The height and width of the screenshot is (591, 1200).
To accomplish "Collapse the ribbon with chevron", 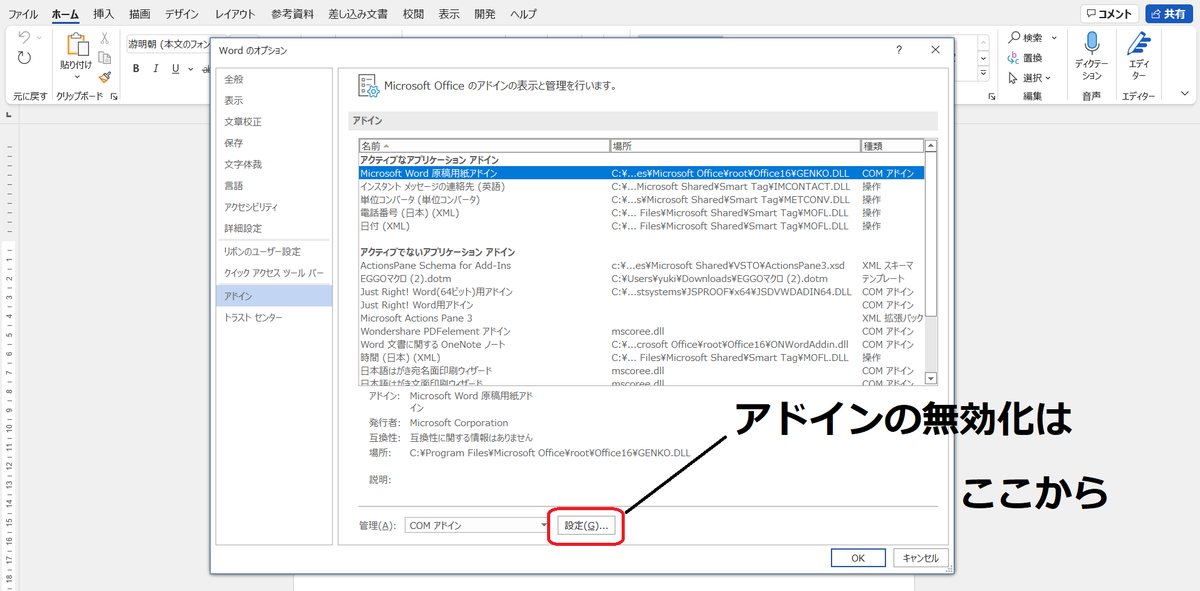I will tap(1185, 94).
